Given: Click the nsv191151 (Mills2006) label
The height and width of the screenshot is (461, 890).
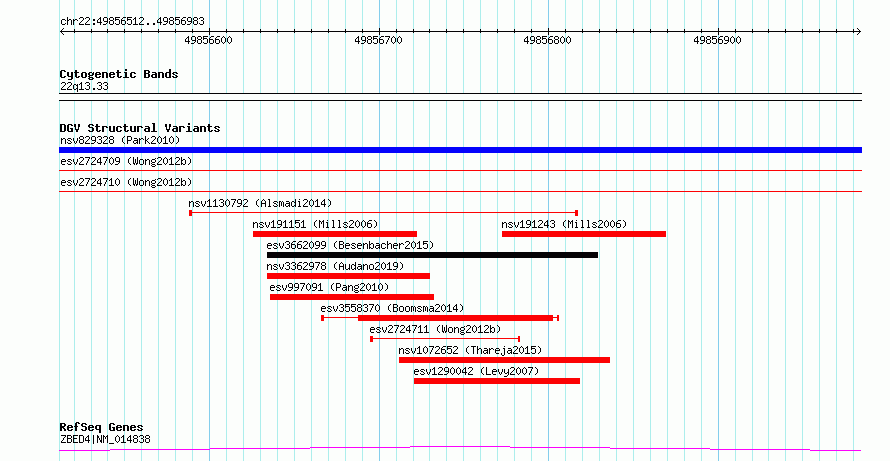Looking at the screenshot, I should click(x=315, y=224).
